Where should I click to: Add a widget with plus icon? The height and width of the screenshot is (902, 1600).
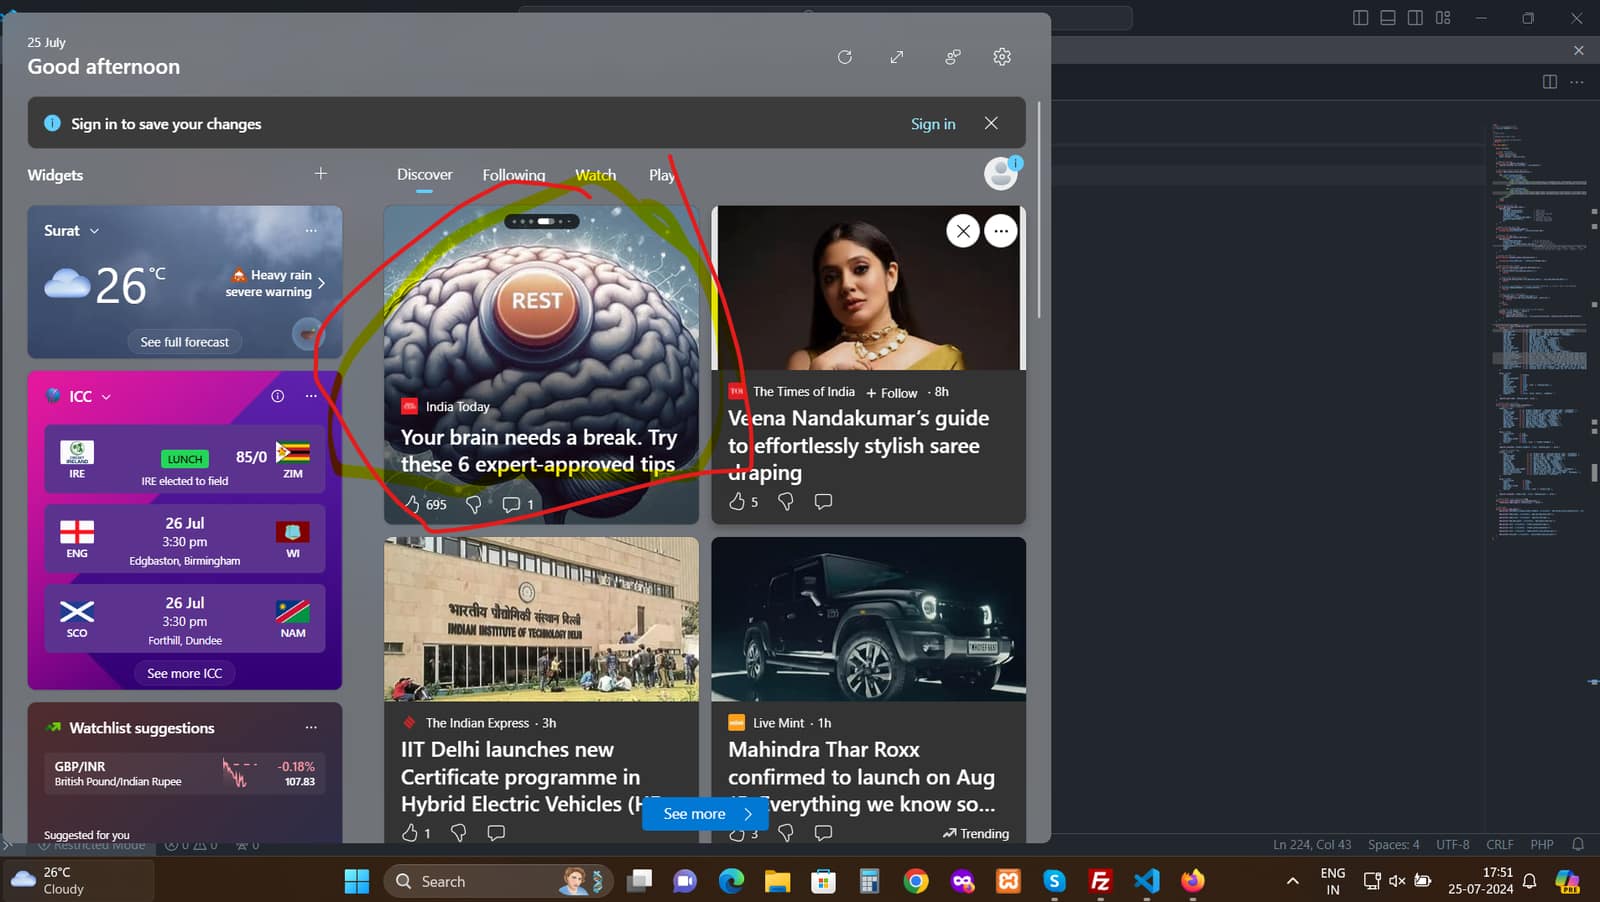point(321,173)
